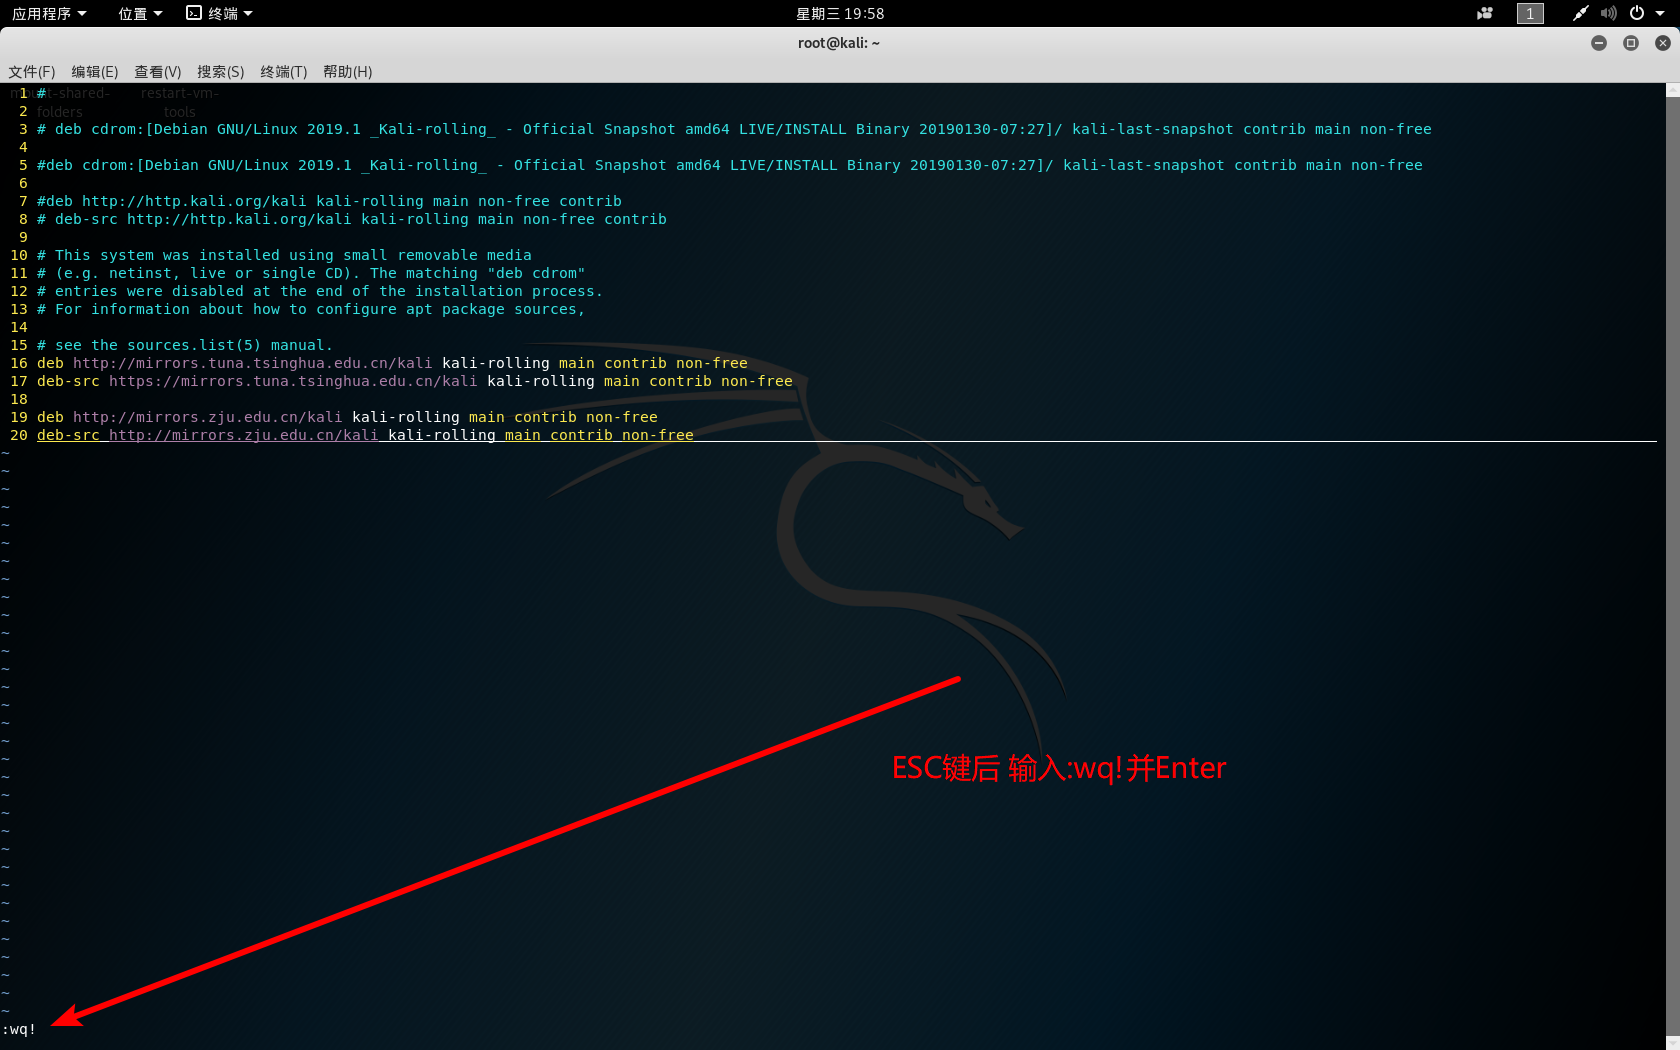Click the window title root@kali: ~

click(x=839, y=43)
